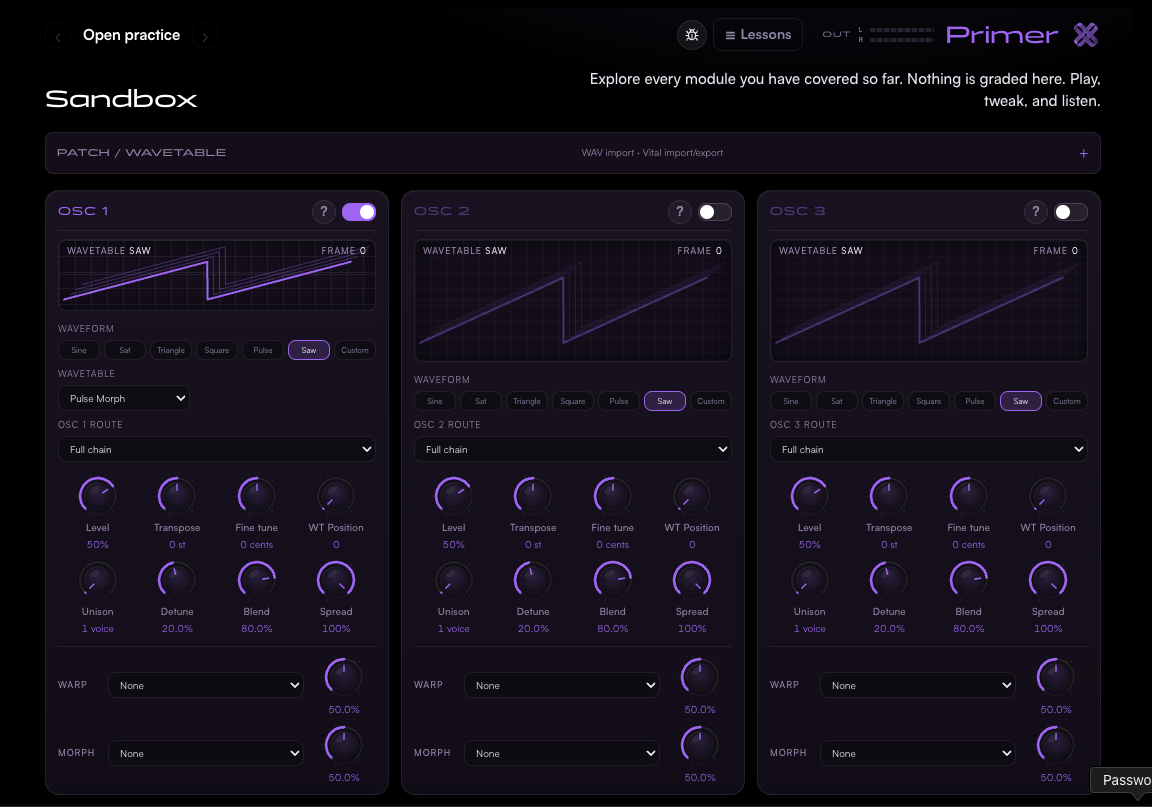Click OSC 1 Morph amount knob

point(344,745)
